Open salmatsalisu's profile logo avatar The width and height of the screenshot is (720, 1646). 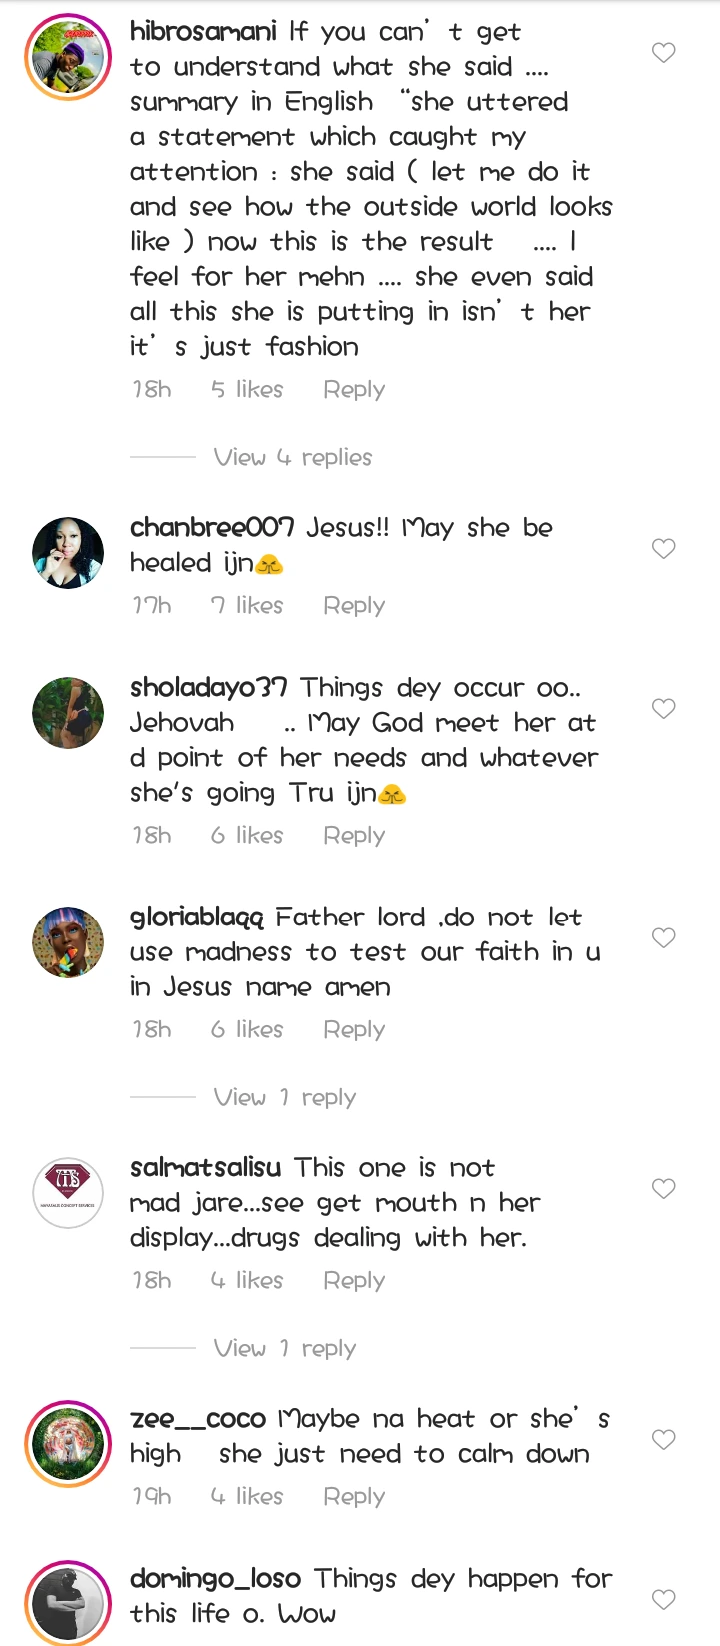pos(68,1193)
